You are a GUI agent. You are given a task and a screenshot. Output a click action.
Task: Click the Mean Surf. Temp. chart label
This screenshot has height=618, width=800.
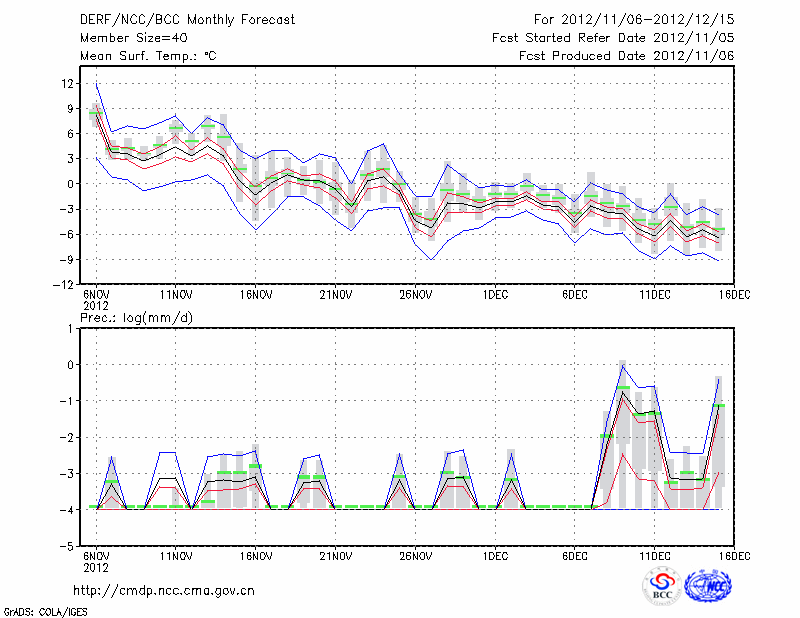(148, 56)
